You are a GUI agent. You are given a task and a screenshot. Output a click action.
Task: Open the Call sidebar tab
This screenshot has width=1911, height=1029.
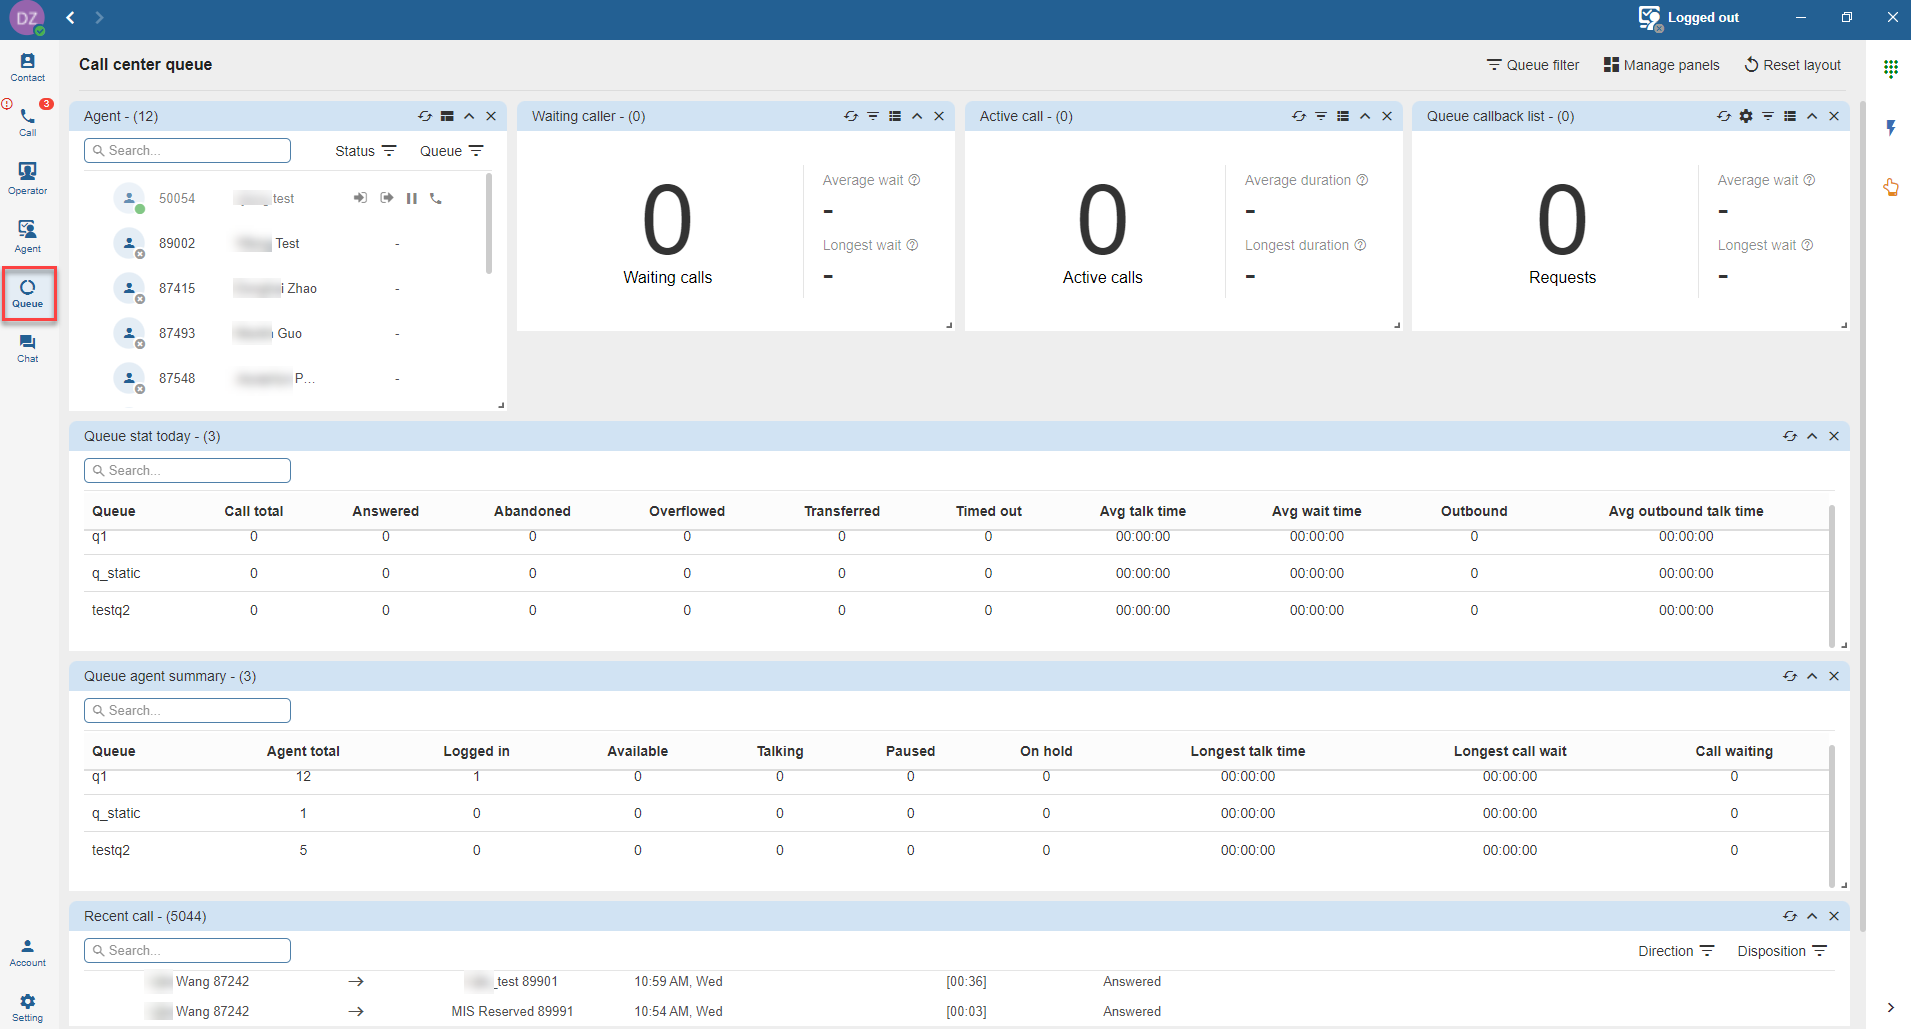[28, 122]
